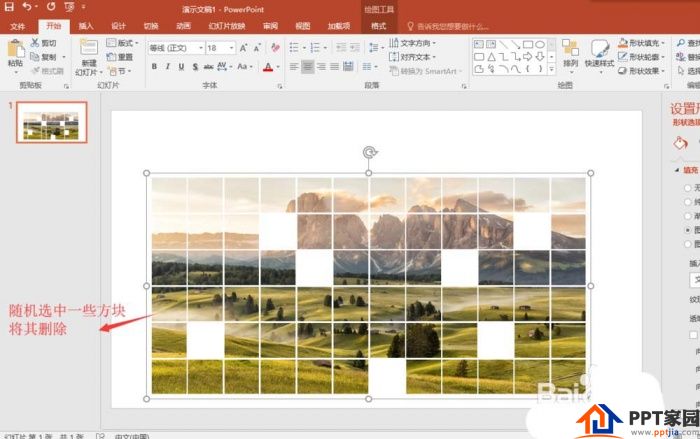
Task: Switch to the Insert (插入) tab
Action: click(86, 26)
